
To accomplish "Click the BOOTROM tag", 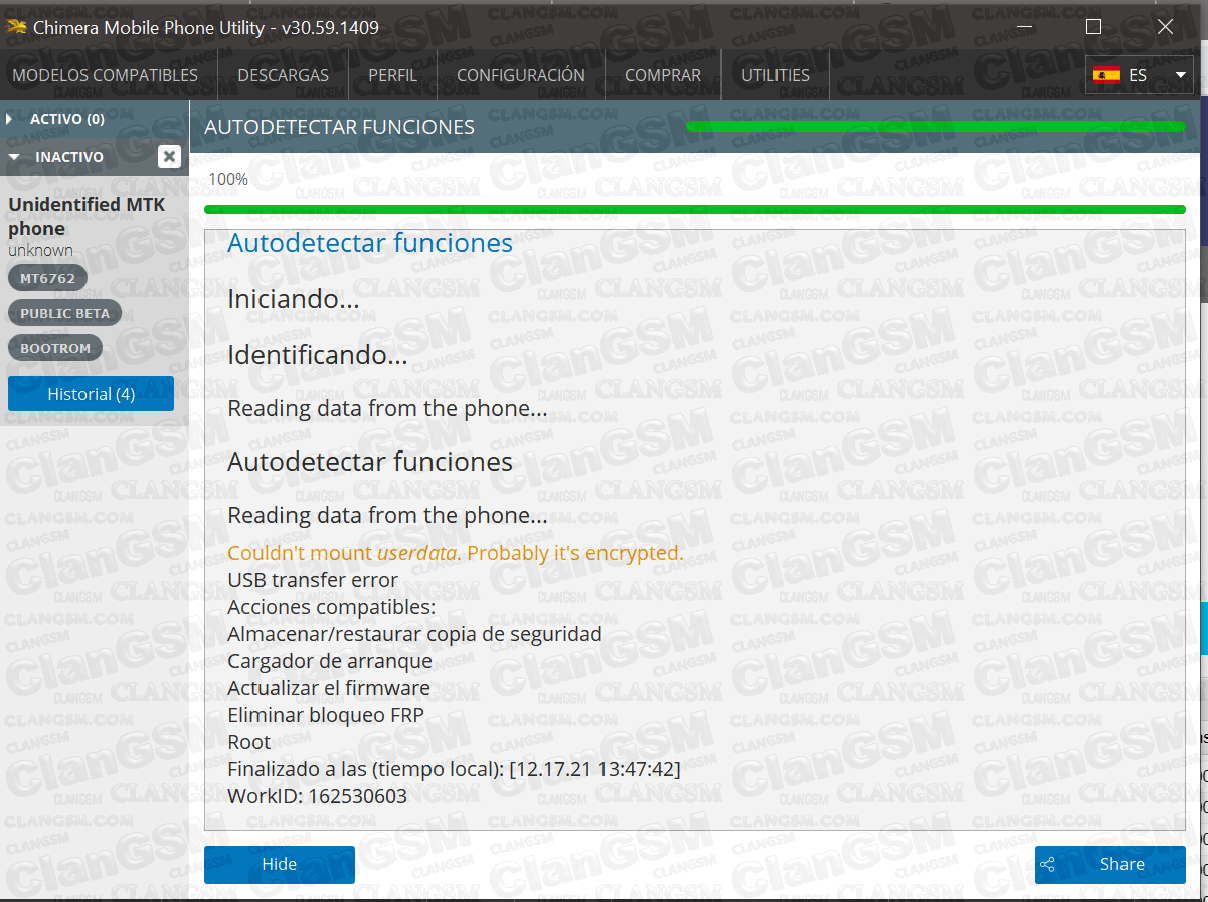I will pos(56,348).
